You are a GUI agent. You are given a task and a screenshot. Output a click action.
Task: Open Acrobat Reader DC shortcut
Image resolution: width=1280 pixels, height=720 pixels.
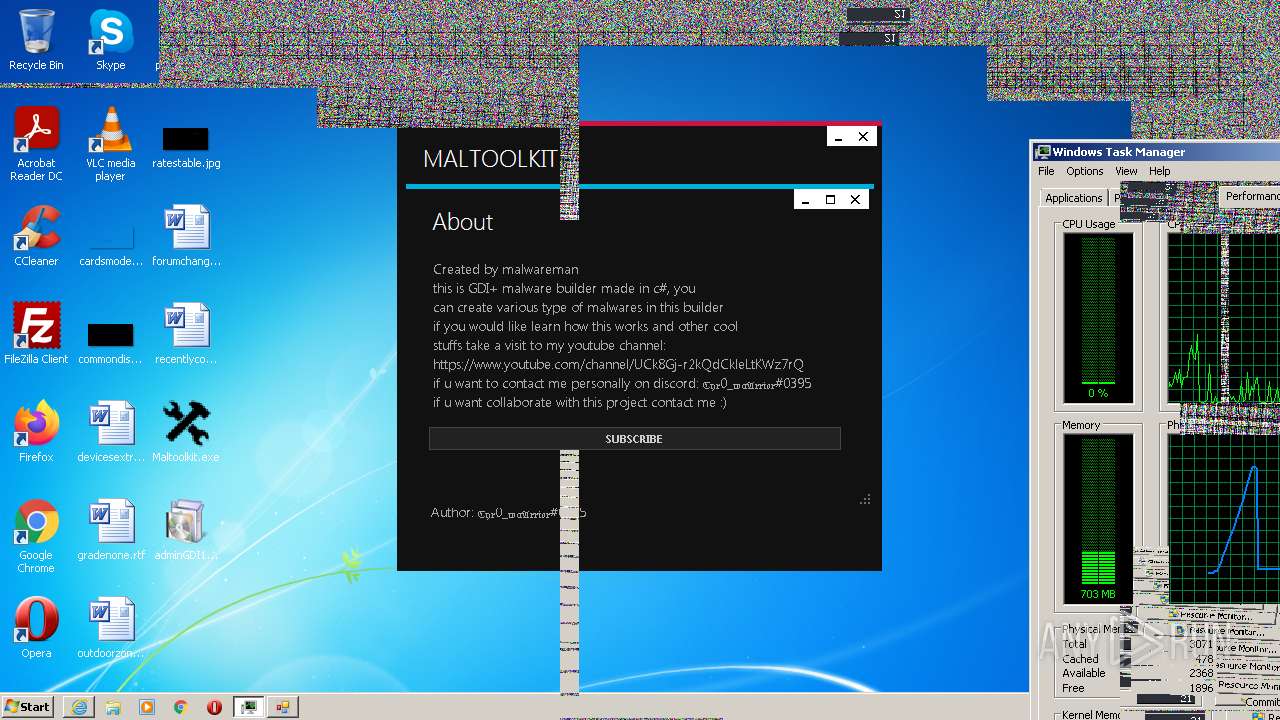(x=36, y=143)
